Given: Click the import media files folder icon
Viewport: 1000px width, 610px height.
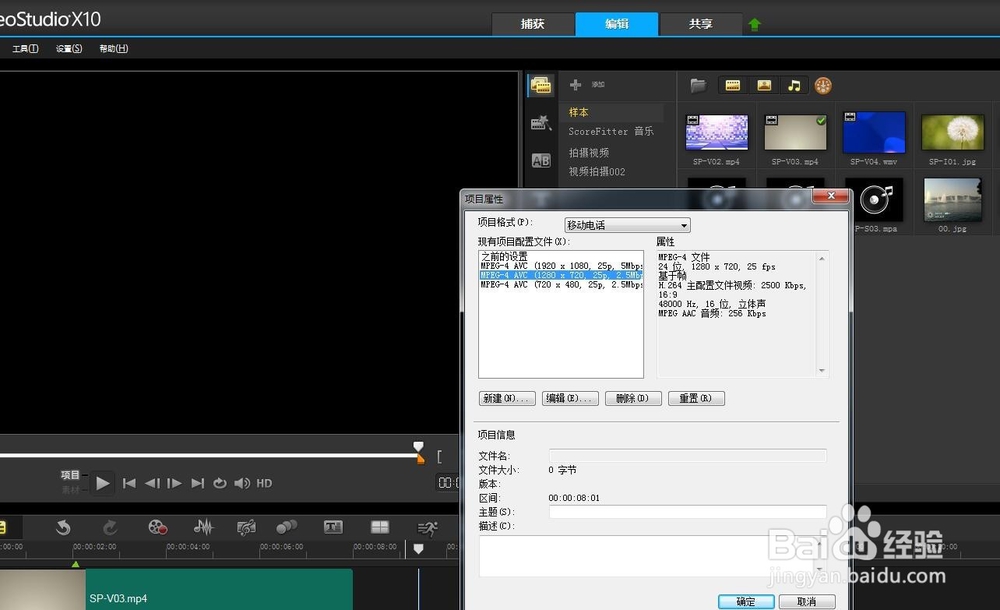Looking at the screenshot, I should tap(698, 85).
